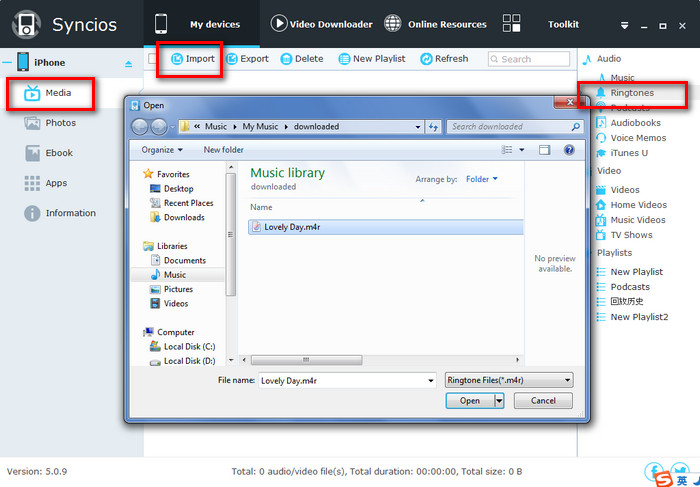Click the Syncios Search field

point(529,59)
